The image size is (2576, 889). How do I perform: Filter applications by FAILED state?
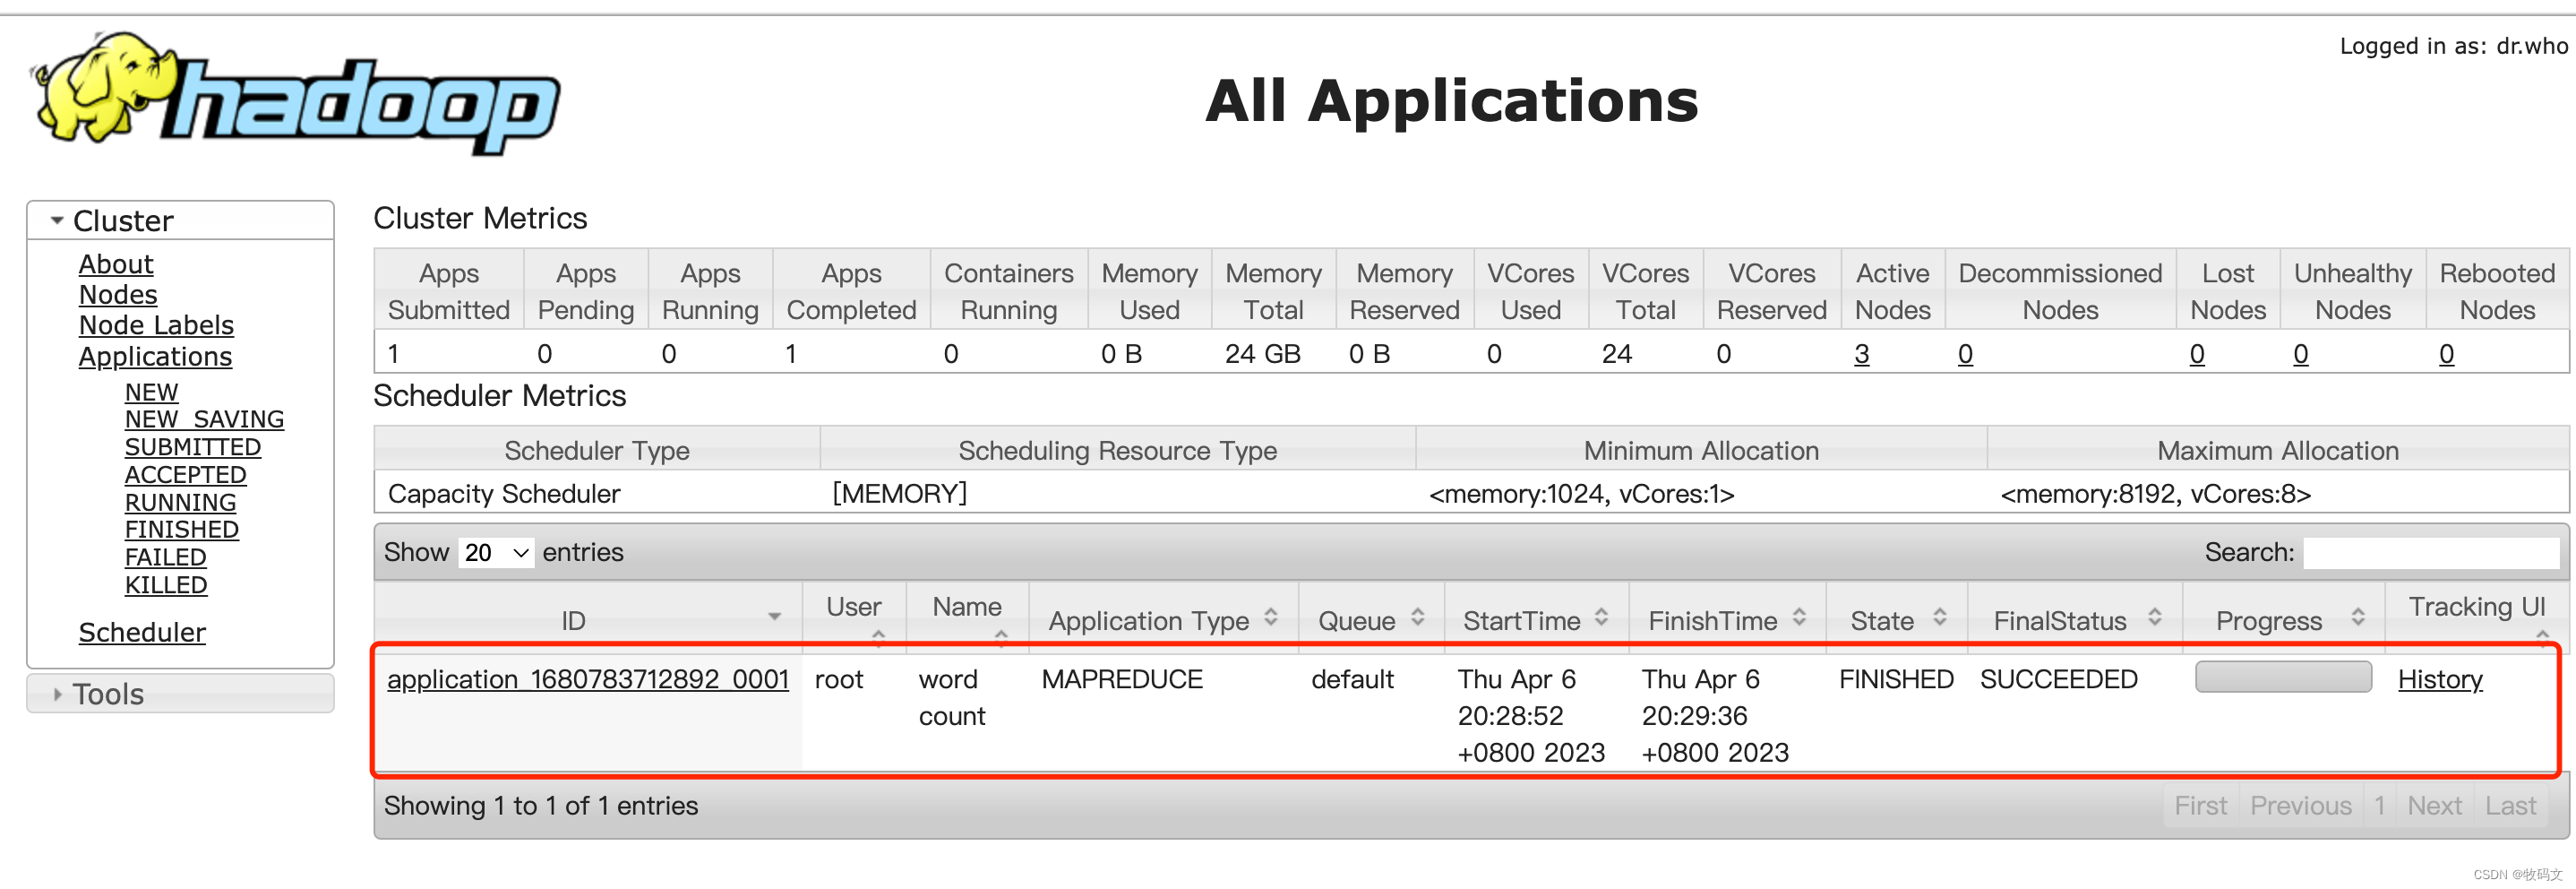(165, 557)
